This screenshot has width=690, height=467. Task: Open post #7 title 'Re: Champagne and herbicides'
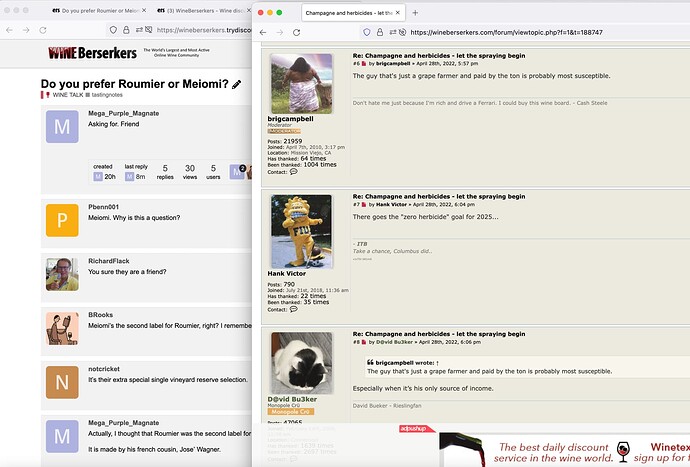click(439, 196)
